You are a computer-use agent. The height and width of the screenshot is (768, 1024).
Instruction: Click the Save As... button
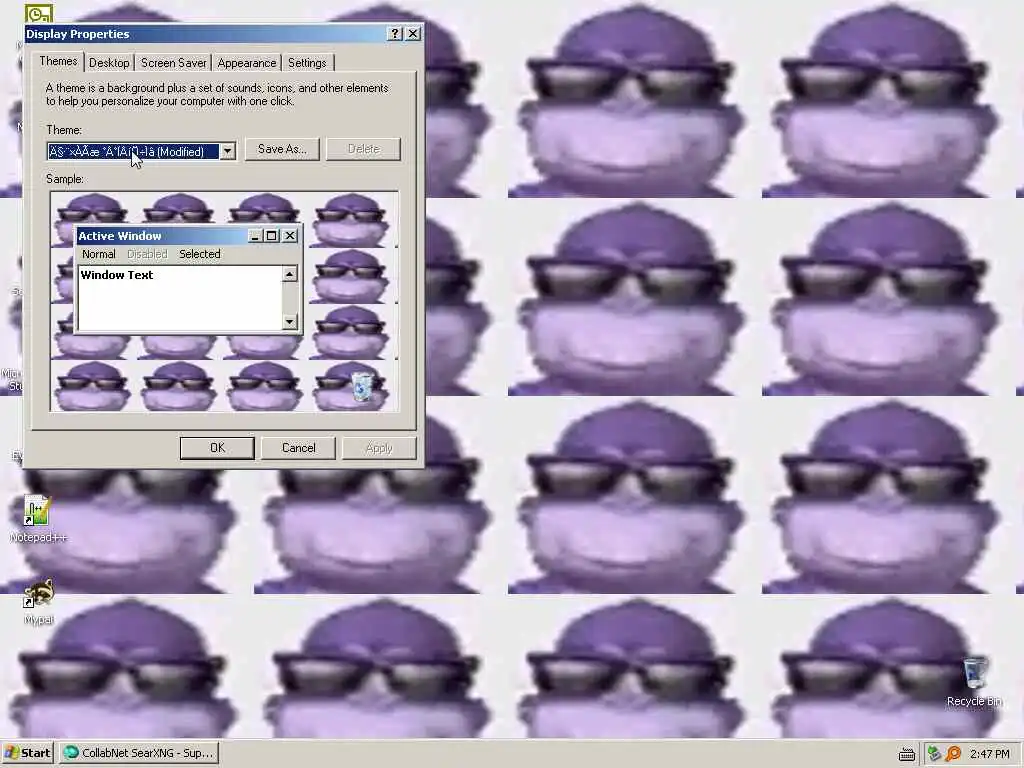(282, 149)
